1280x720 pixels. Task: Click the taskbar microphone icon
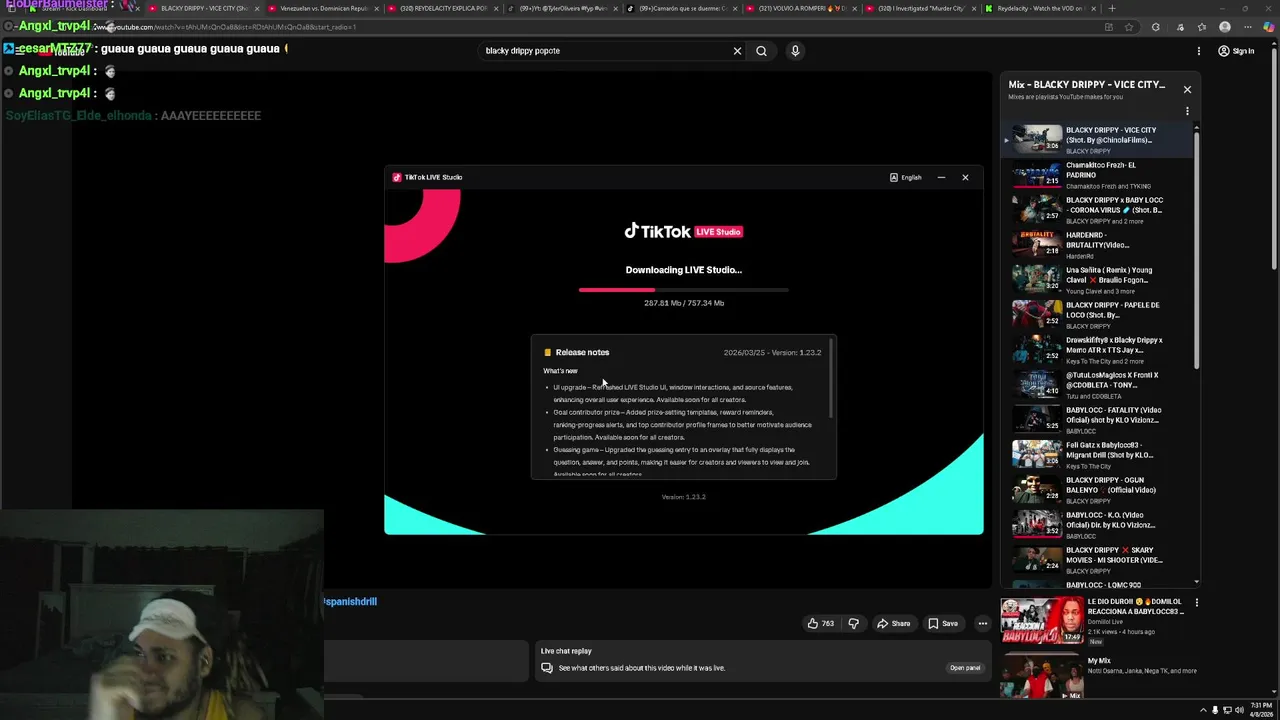click(x=1216, y=710)
